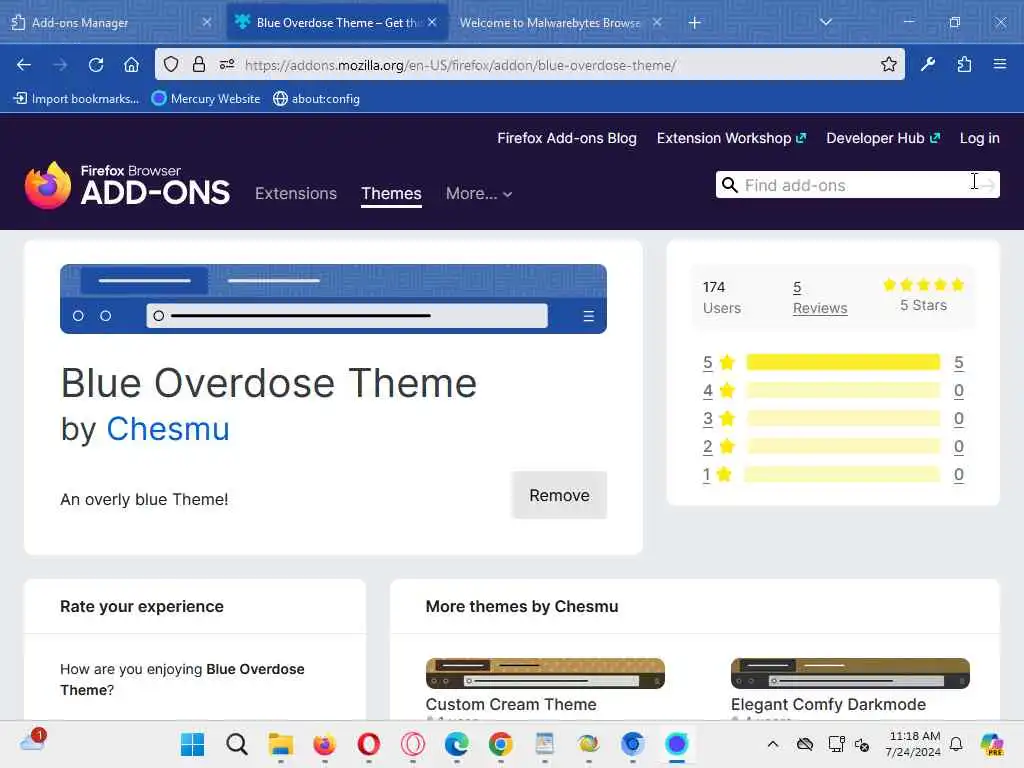1024x768 pixels.
Task: Filter reviews by 5 stars bar
Action: (x=842, y=362)
